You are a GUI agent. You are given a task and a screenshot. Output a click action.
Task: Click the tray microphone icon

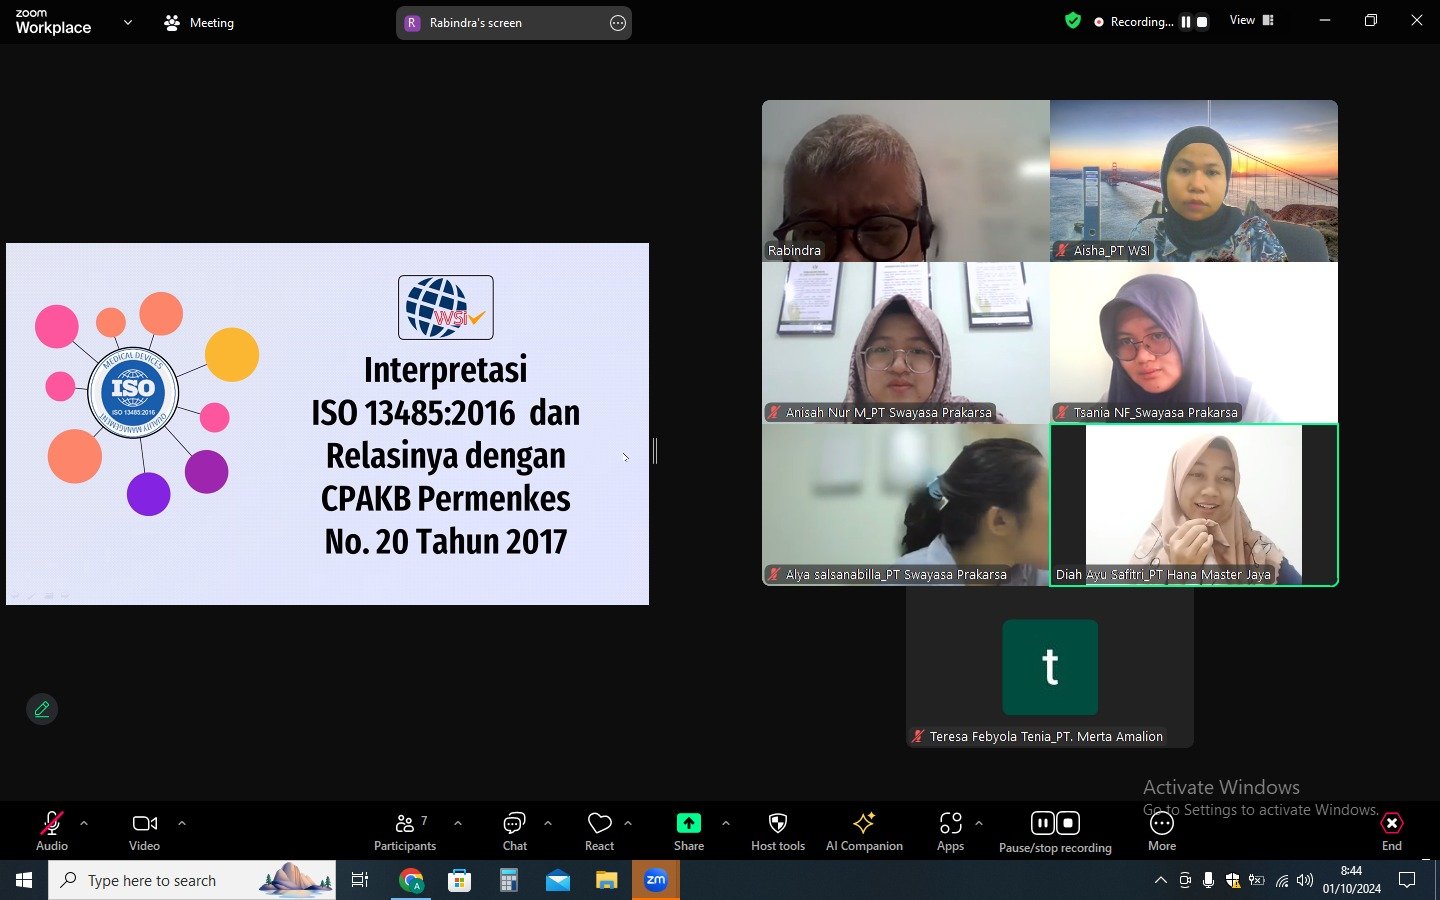(1209, 880)
